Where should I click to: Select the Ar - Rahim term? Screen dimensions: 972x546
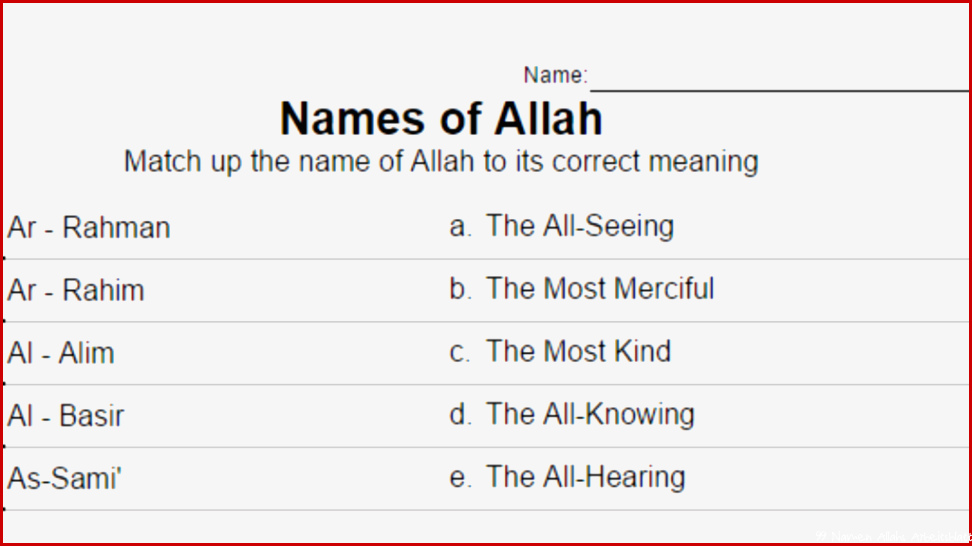[x=76, y=290]
